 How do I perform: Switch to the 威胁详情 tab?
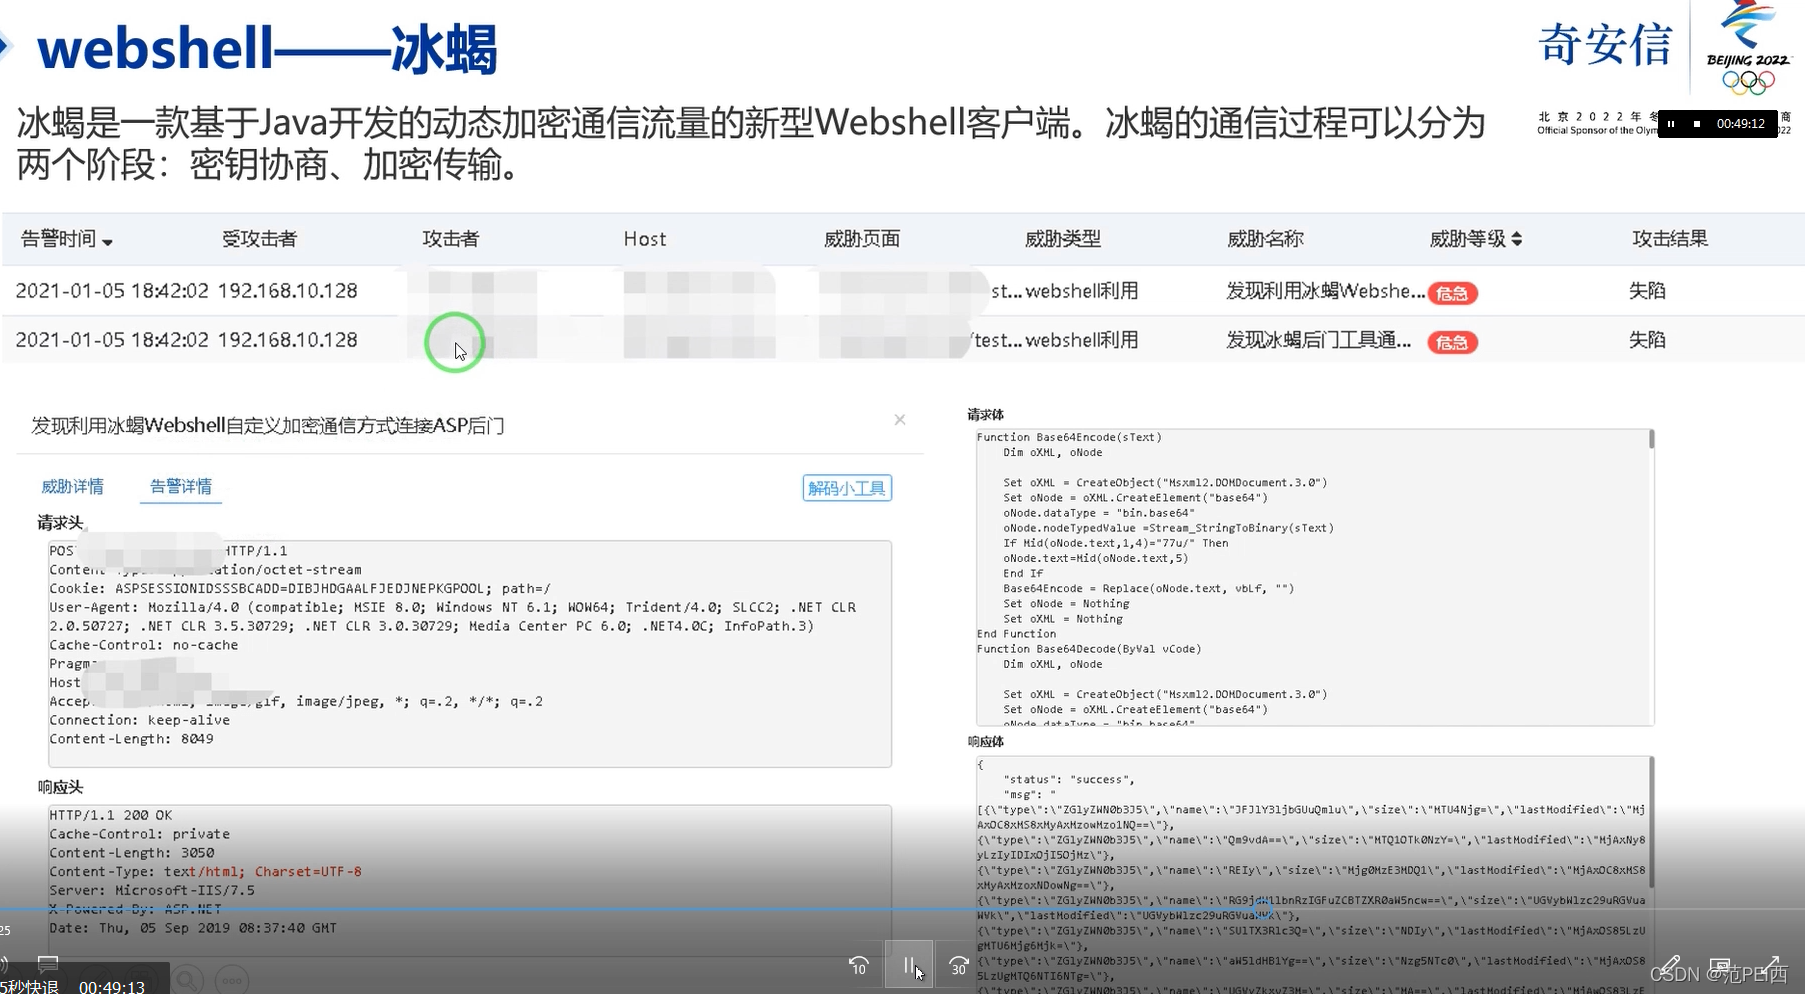pos(72,486)
